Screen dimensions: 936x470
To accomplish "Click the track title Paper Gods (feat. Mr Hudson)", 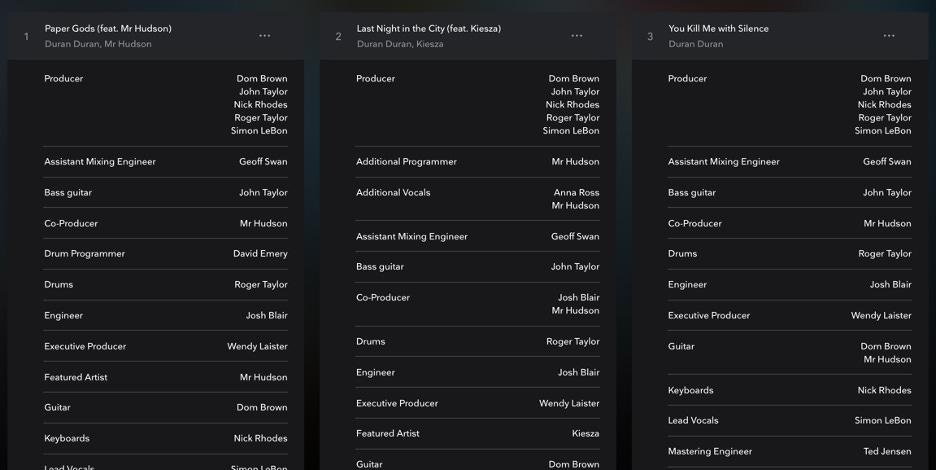I will click(108, 28).
